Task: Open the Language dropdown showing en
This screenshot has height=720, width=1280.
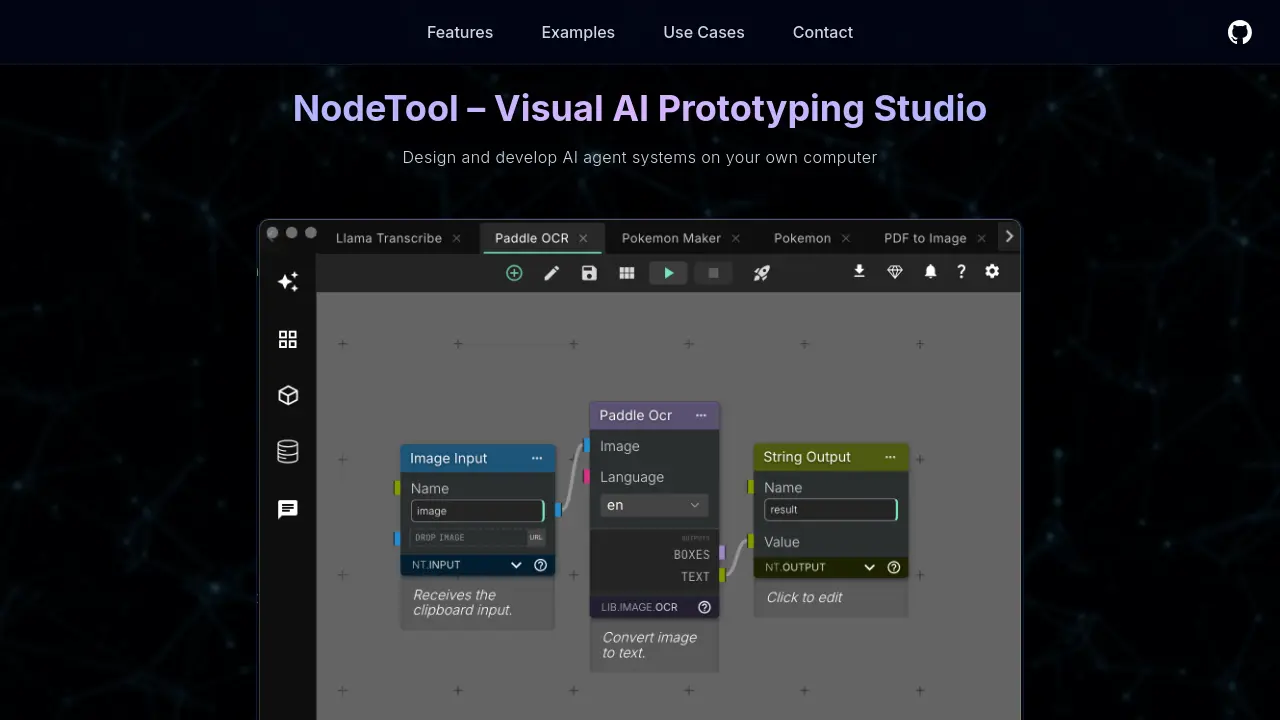Action: [654, 505]
